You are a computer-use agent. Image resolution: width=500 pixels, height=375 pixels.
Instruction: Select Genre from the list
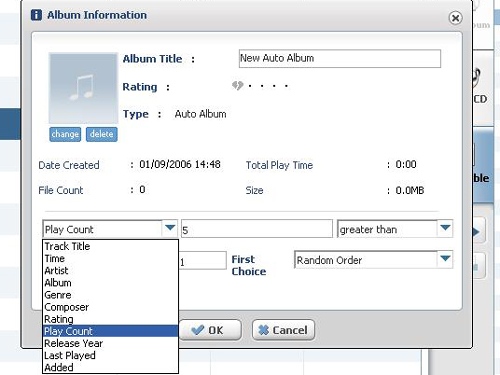click(111, 295)
